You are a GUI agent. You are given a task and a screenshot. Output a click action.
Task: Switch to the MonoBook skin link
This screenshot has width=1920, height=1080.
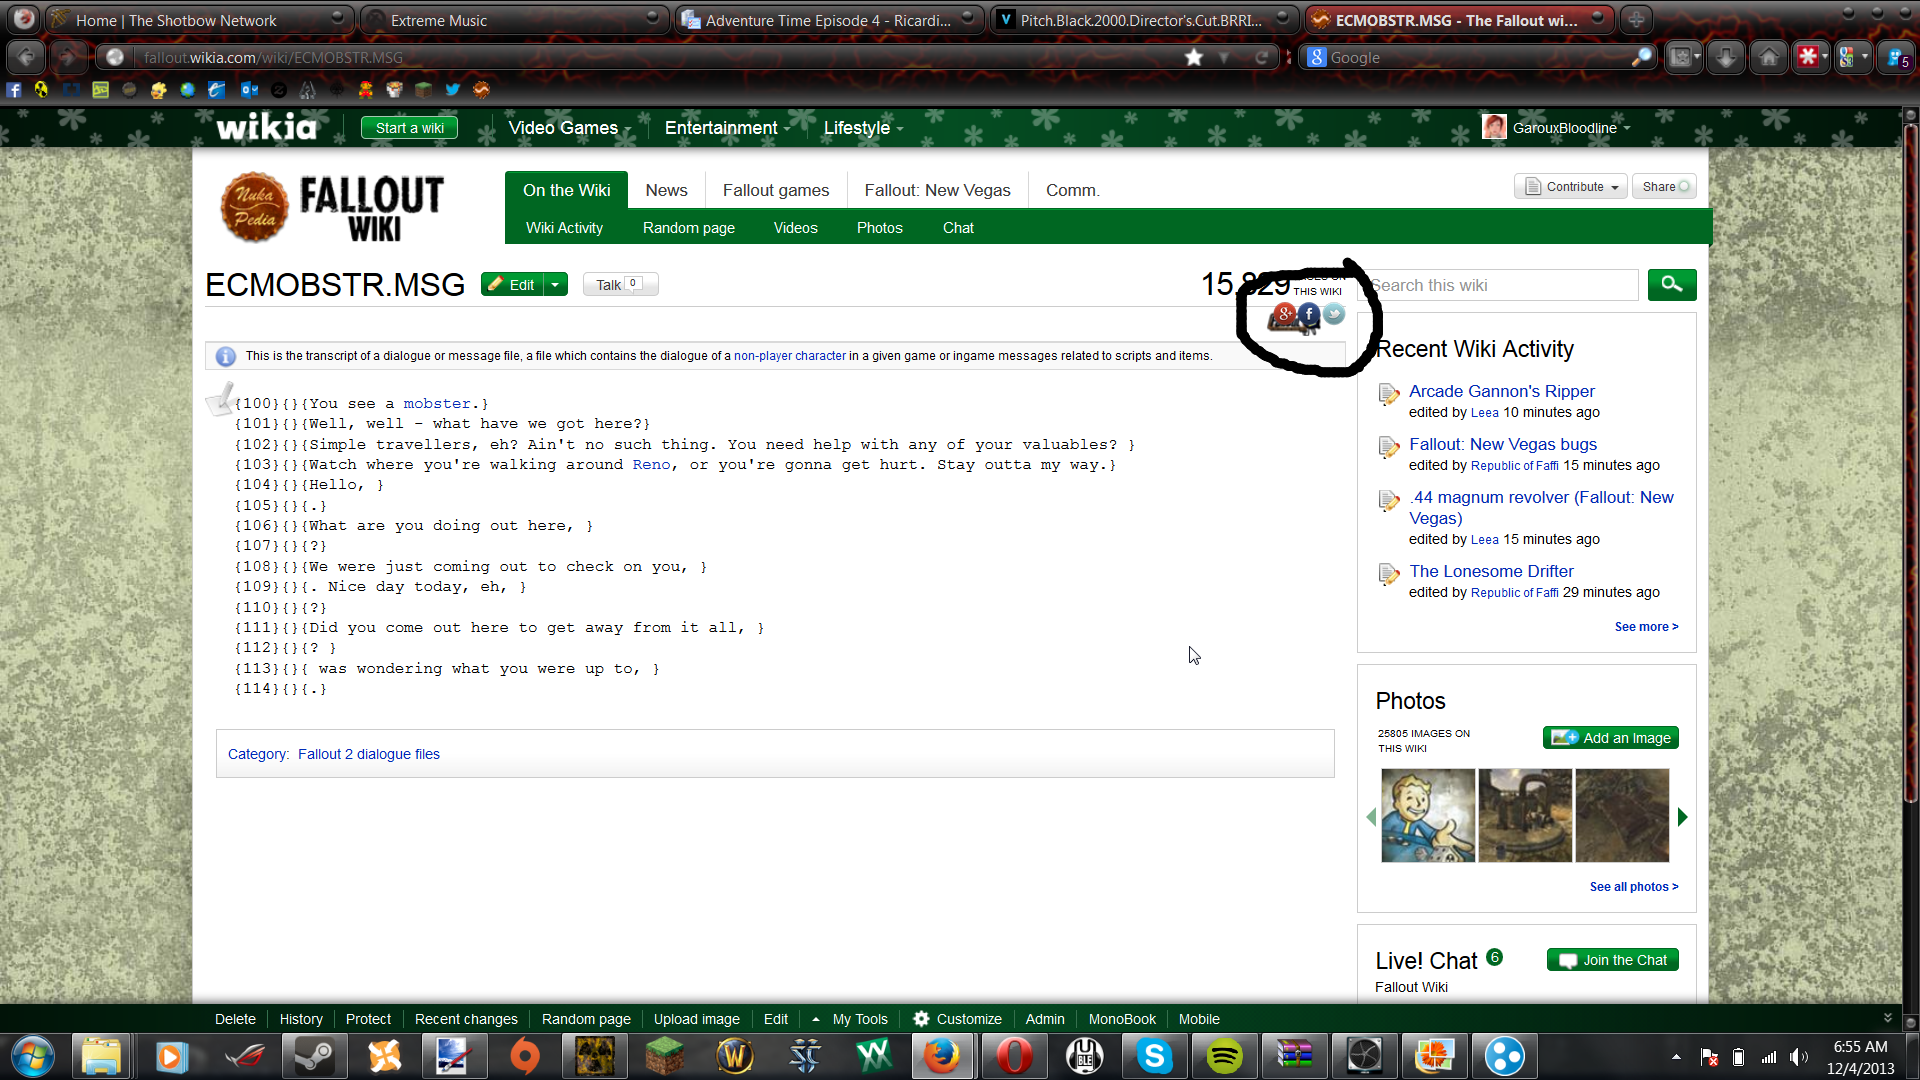pos(1122,1019)
